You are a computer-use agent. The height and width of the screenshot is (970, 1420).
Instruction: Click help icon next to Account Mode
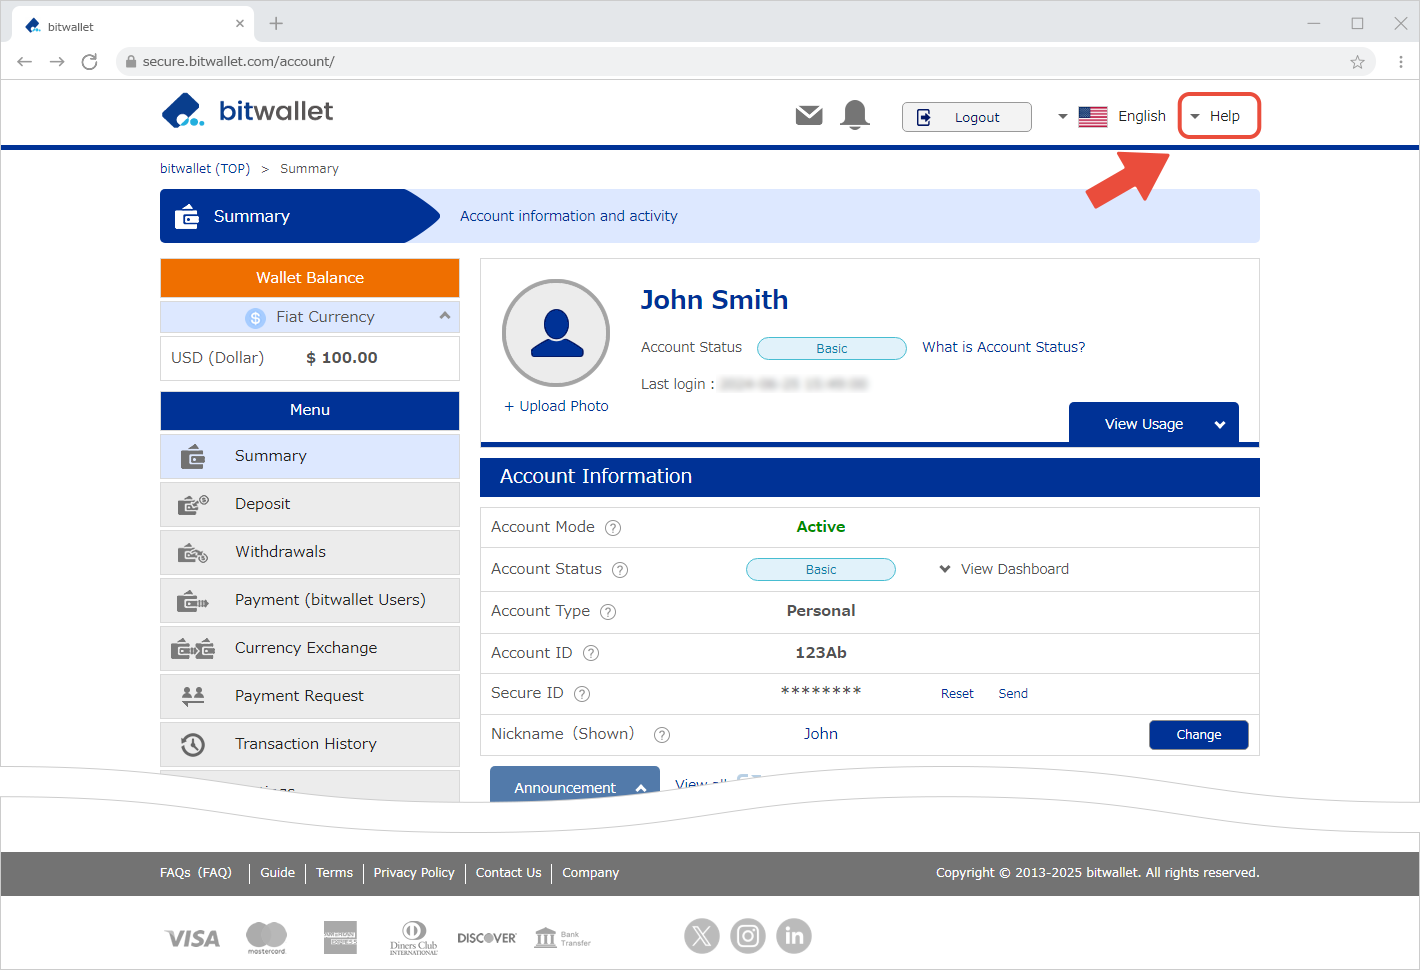pos(613,528)
